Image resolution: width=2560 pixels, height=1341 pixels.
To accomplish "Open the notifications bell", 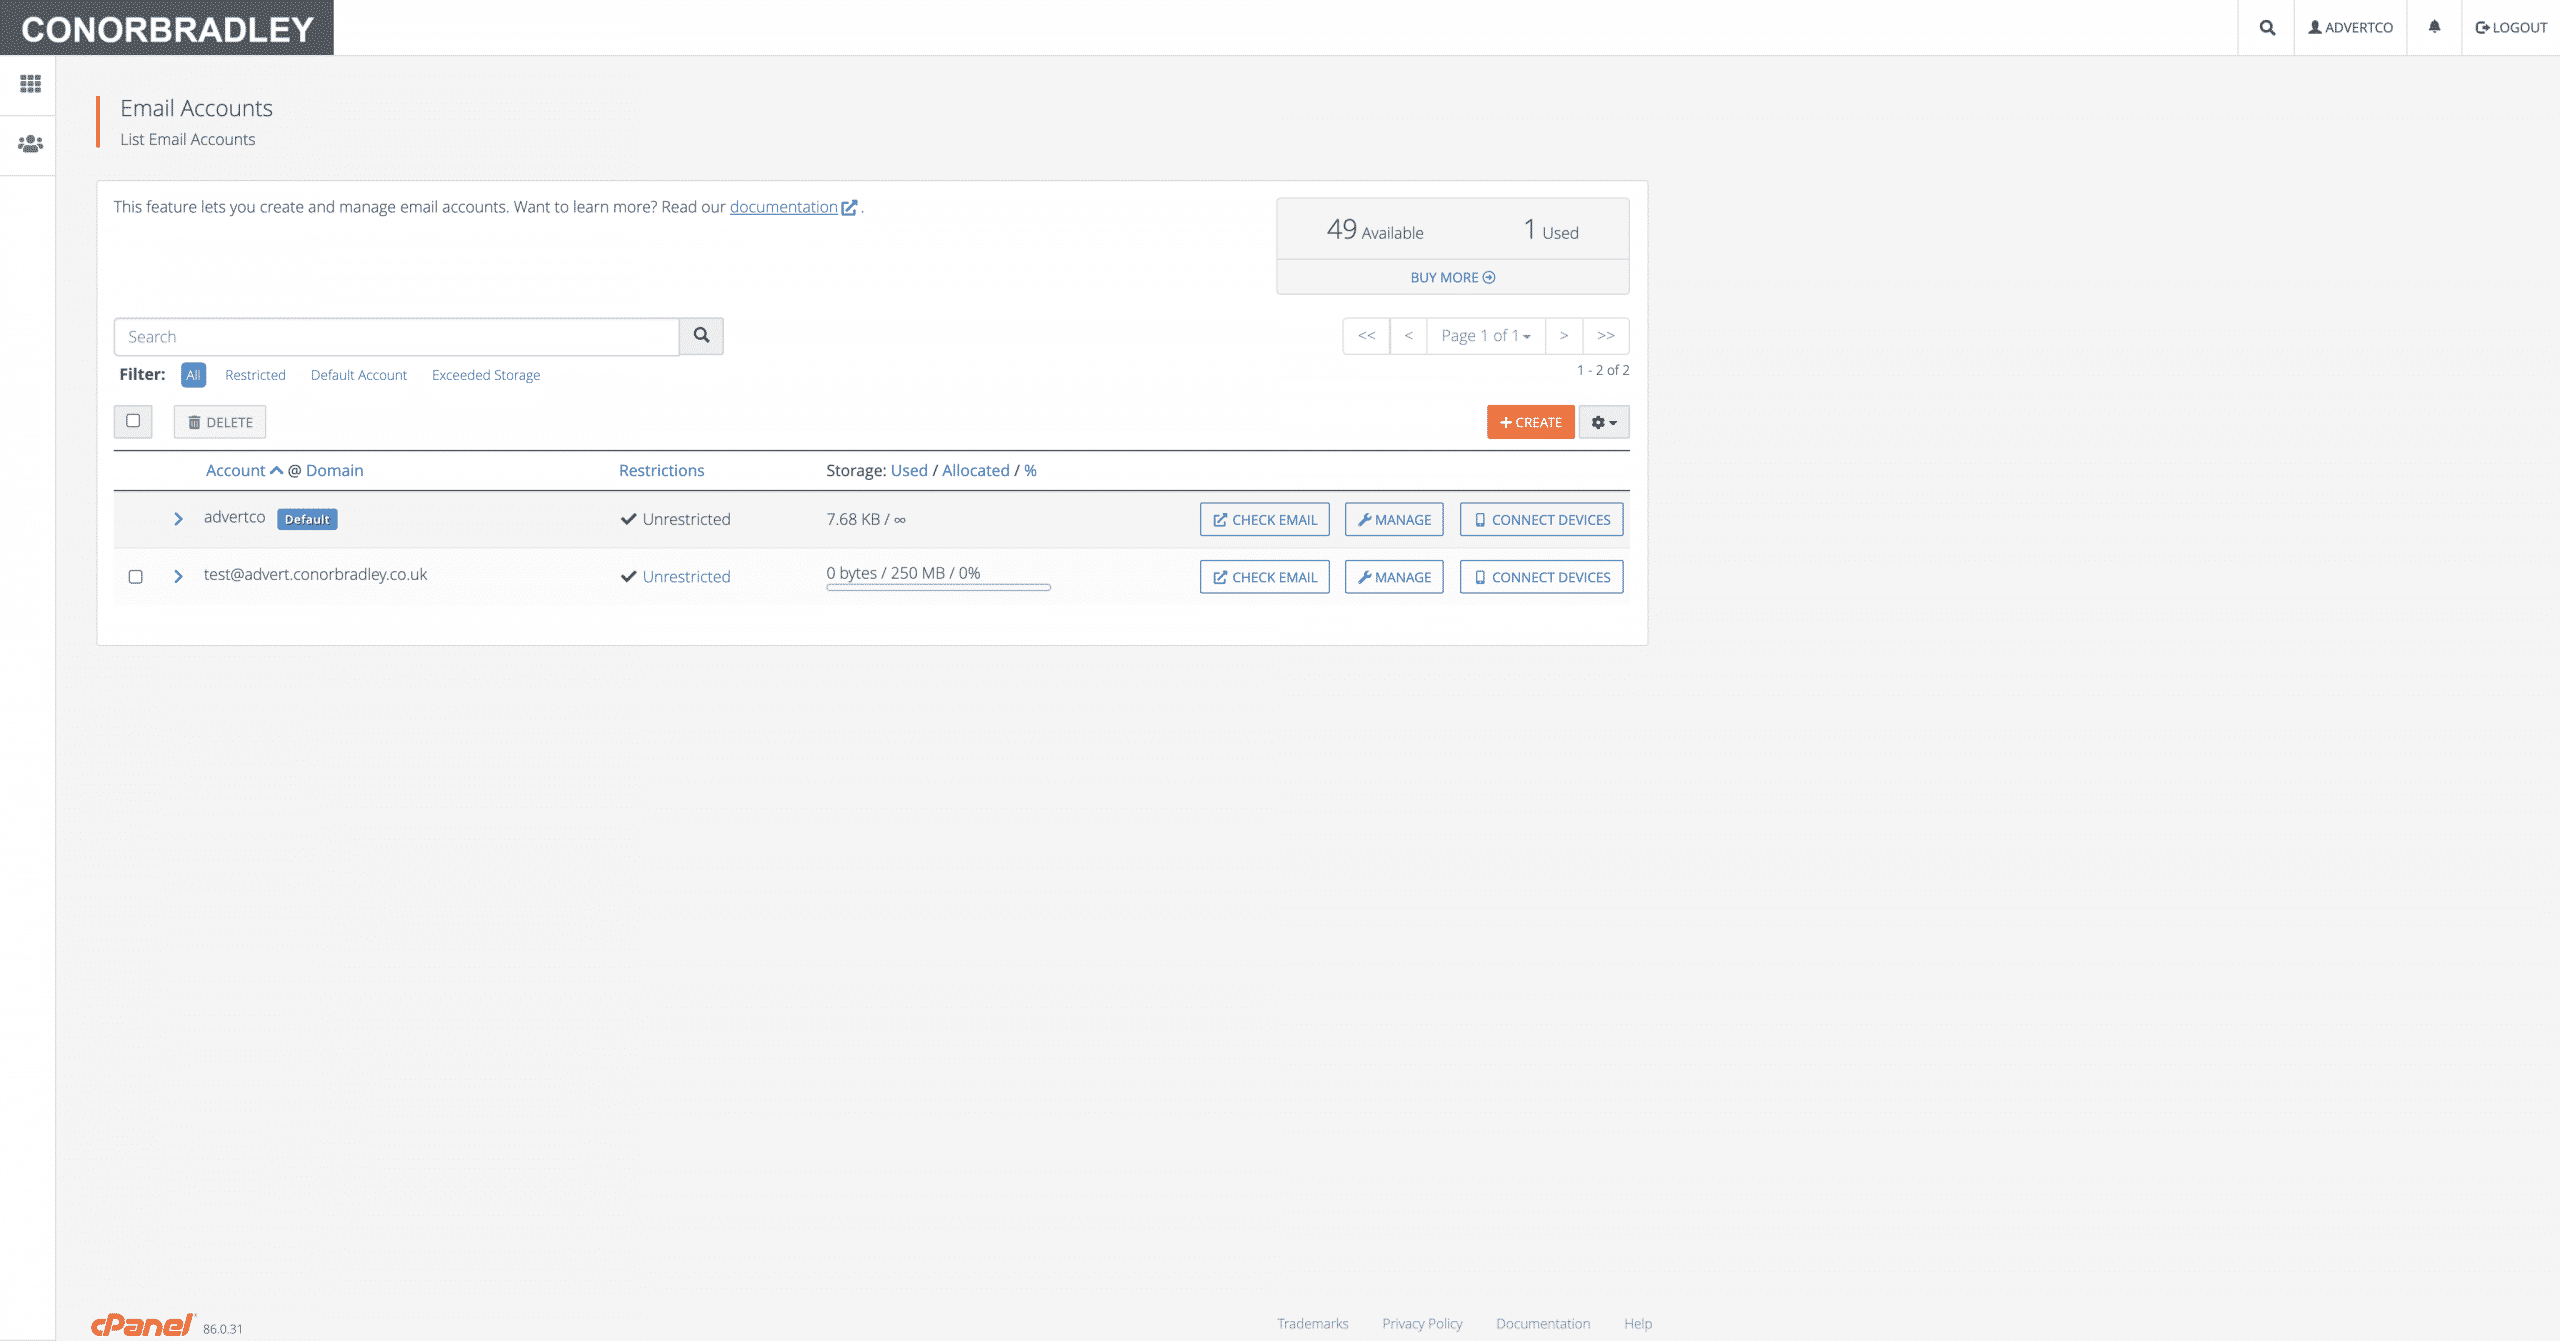I will pyautogui.click(x=2434, y=28).
